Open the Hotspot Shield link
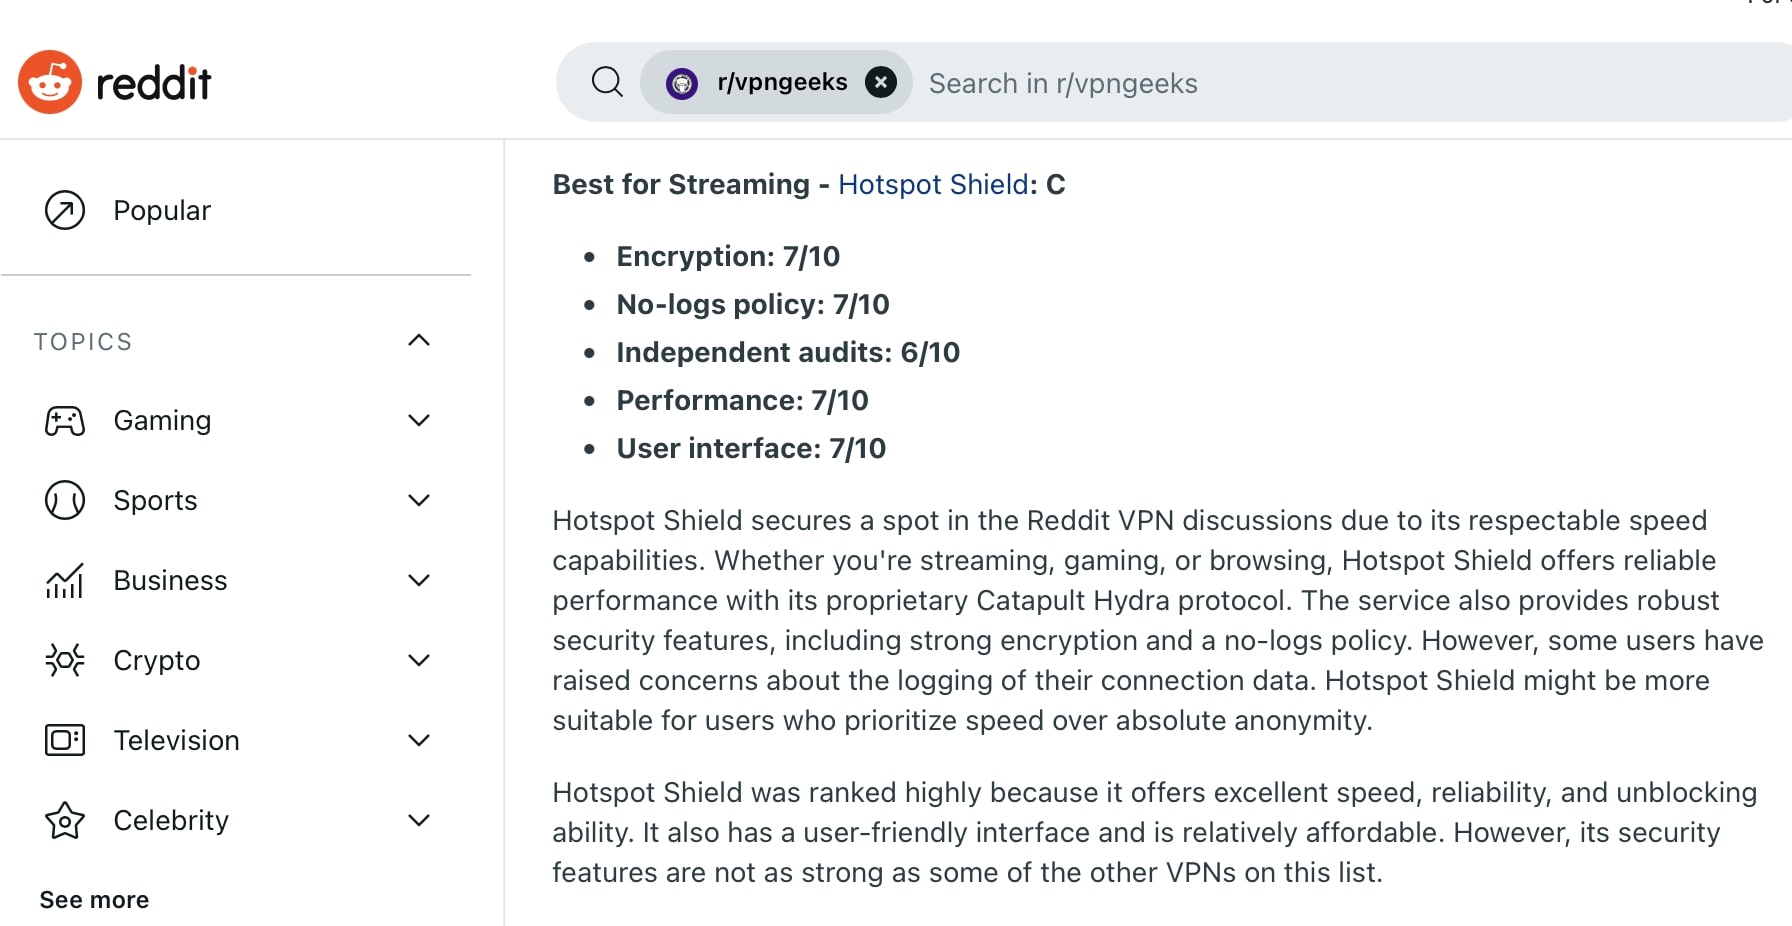Image resolution: width=1792 pixels, height=926 pixels. coord(933,185)
